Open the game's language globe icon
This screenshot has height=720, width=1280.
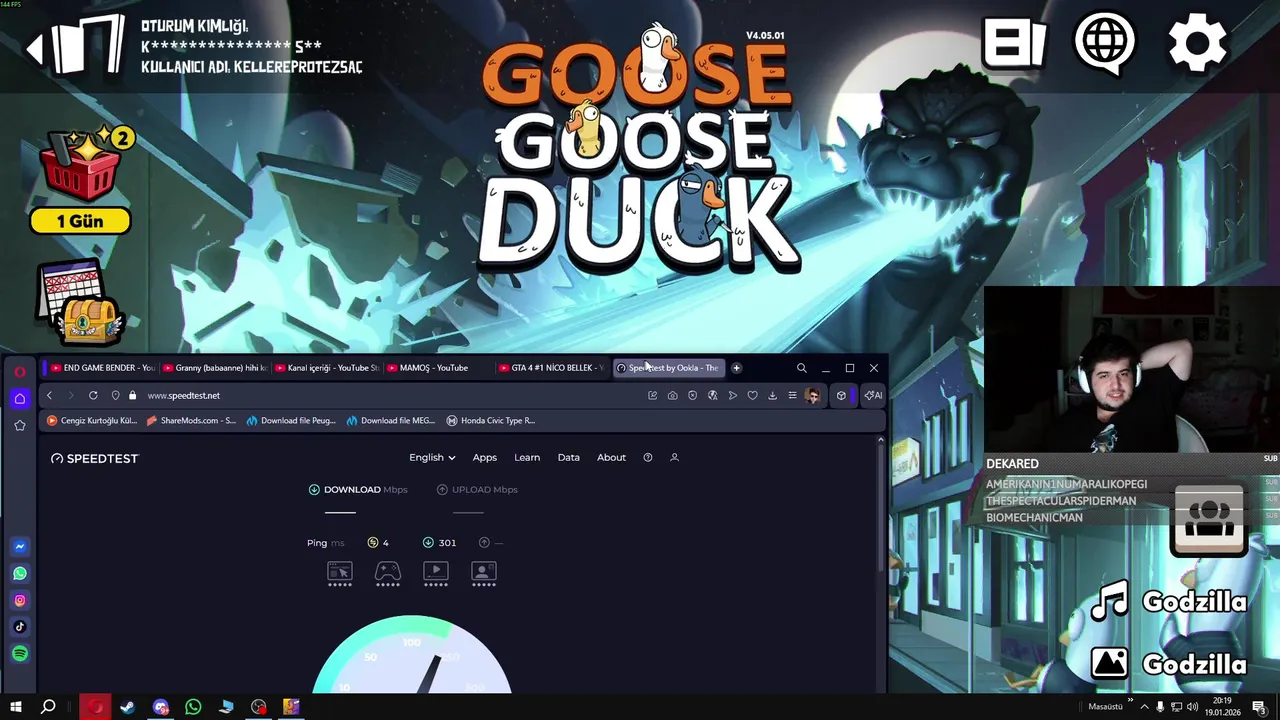click(1105, 44)
